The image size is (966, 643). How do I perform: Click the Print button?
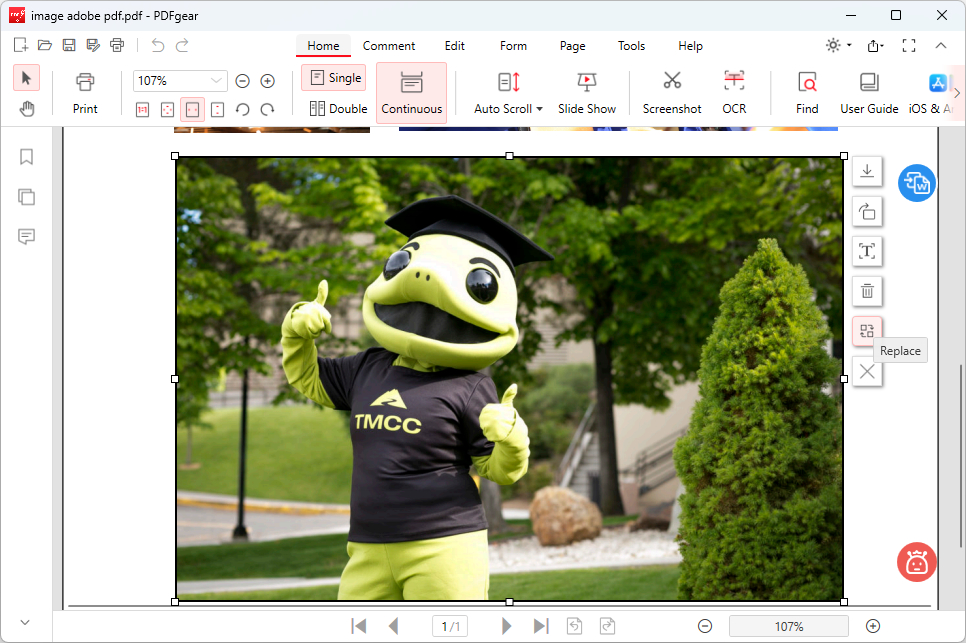click(85, 93)
